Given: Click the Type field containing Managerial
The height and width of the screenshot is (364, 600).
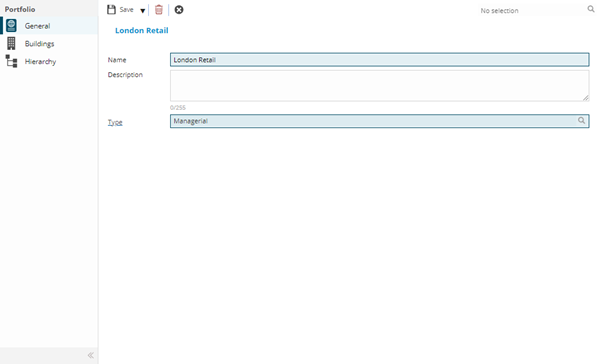Looking at the screenshot, I should click(380, 121).
